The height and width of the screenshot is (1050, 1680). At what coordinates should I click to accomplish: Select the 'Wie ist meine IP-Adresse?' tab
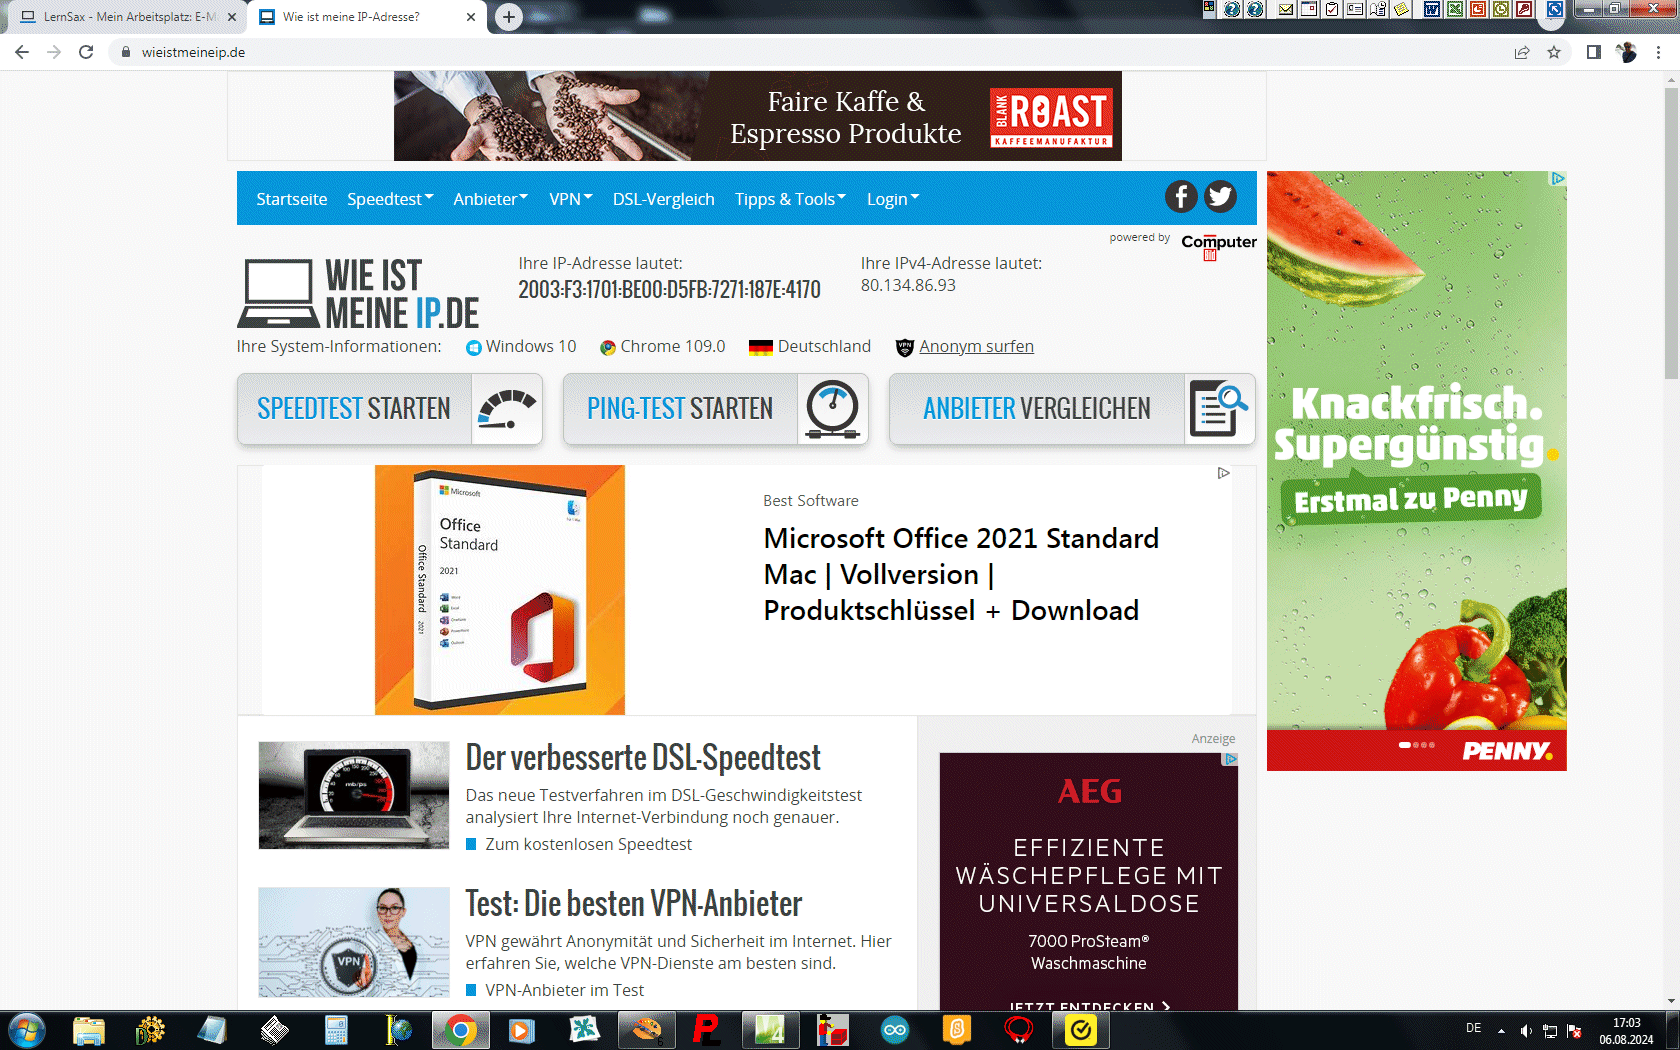(x=365, y=17)
